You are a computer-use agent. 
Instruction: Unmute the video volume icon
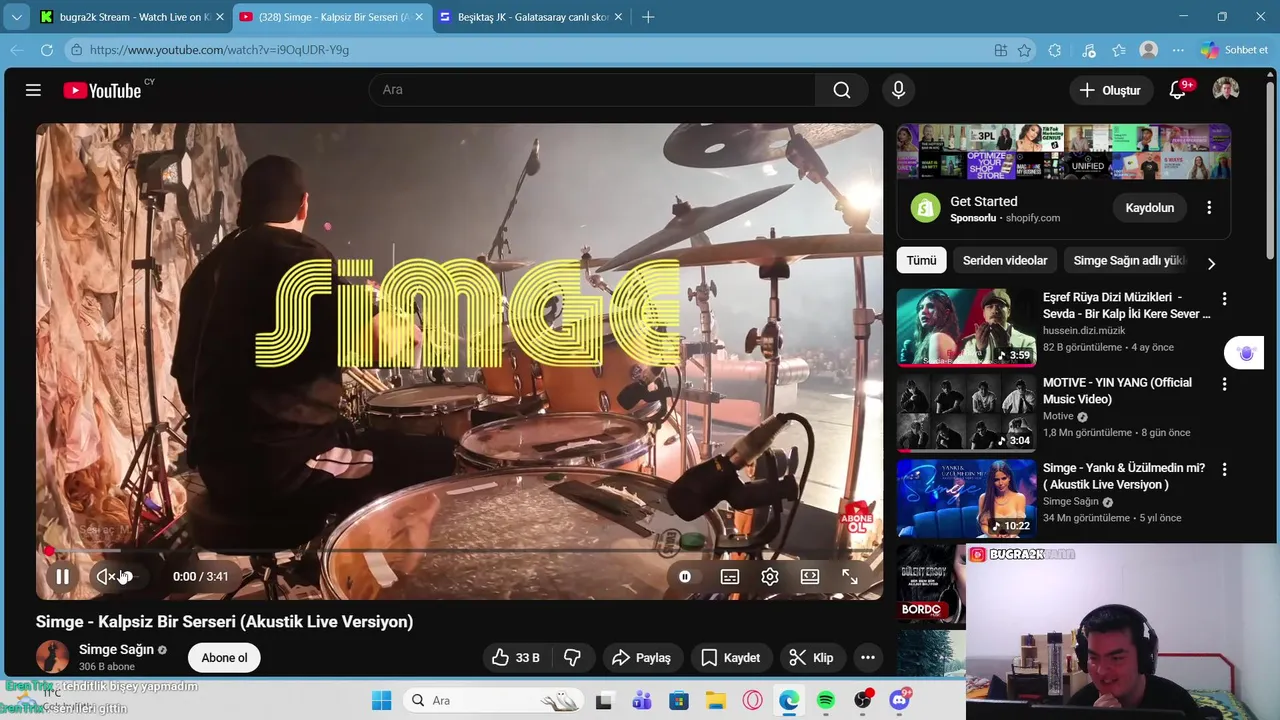pyautogui.click(x=105, y=577)
